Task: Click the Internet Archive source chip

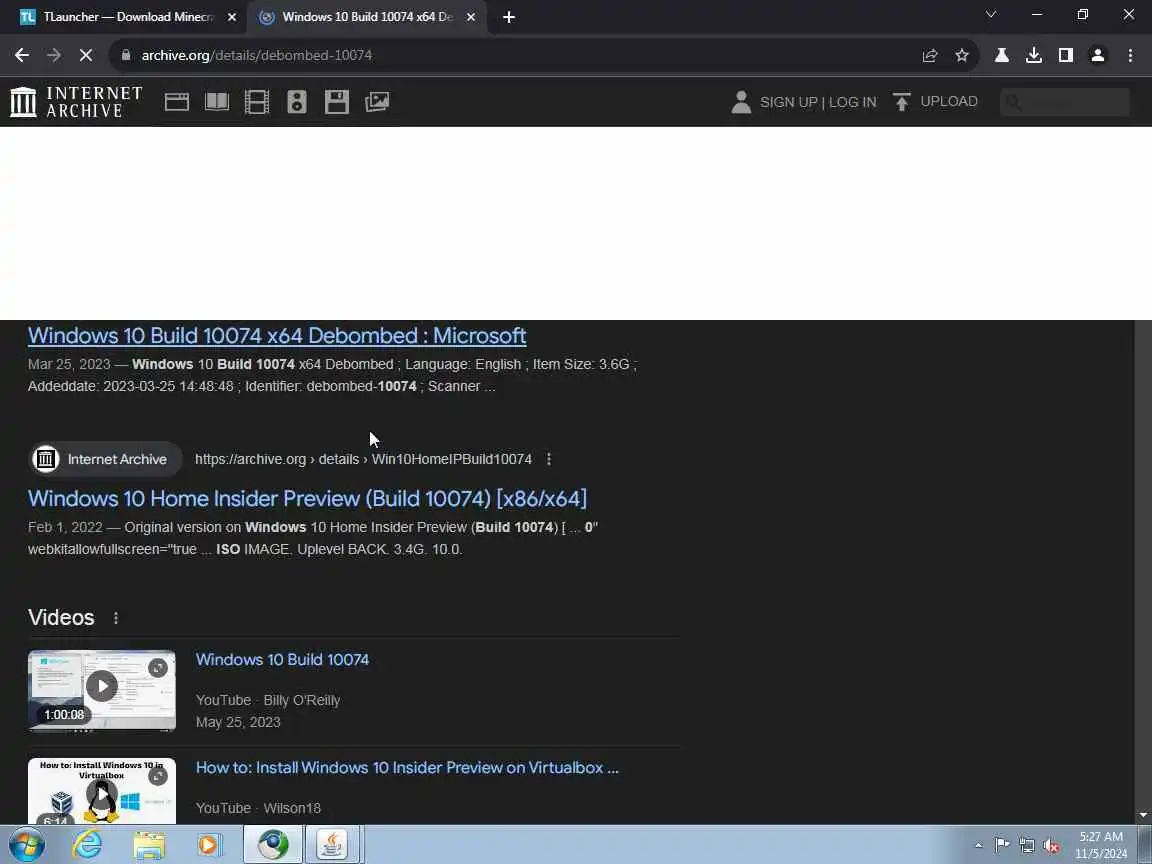Action: point(105,459)
